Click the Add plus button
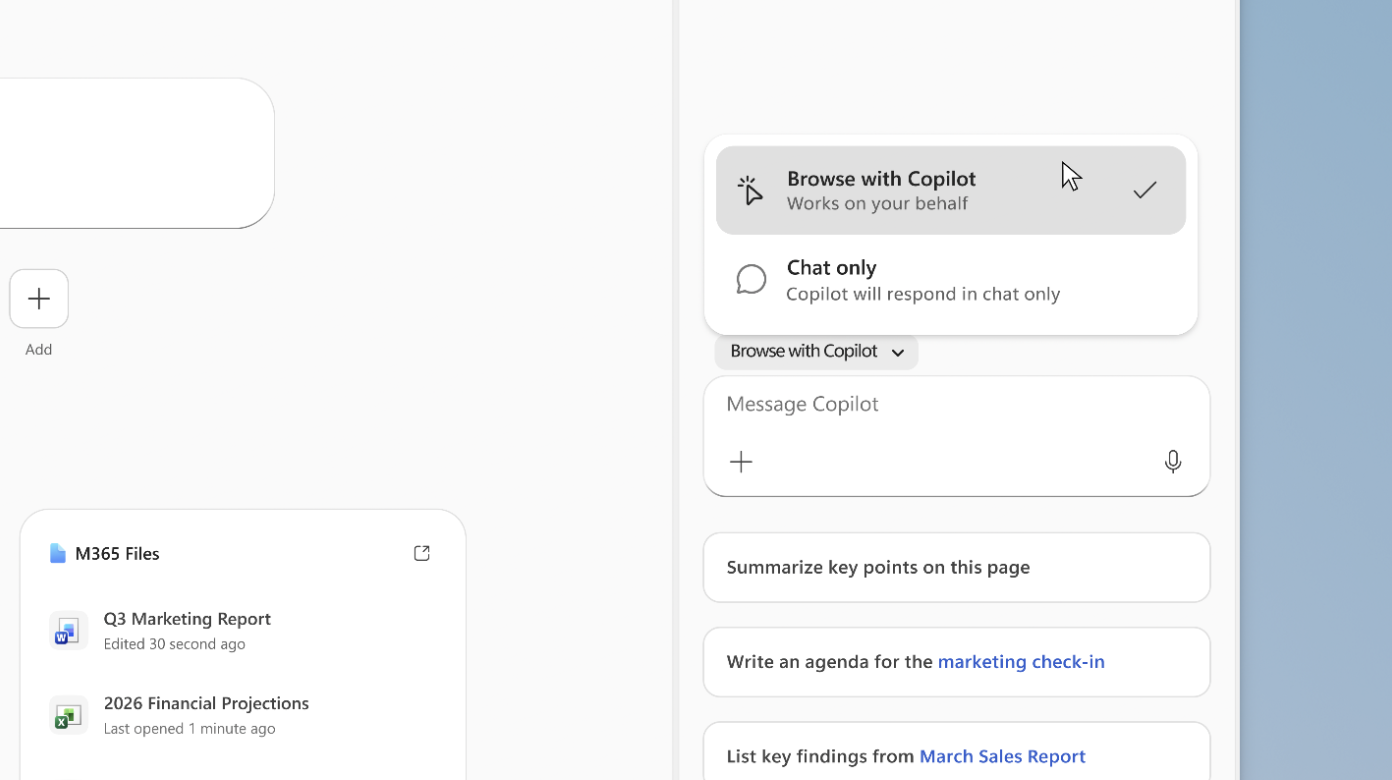Image resolution: width=1392 pixels, height=780 pixels. tap(39, 298)
